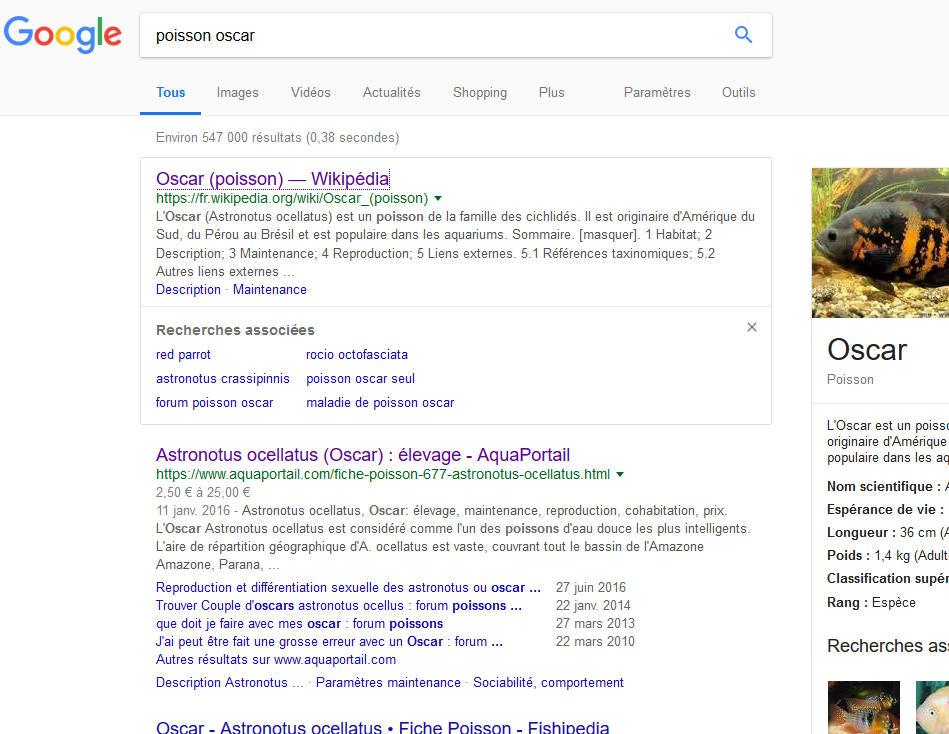
Task: Close the Recherches associées box
Action: (752, 327)
